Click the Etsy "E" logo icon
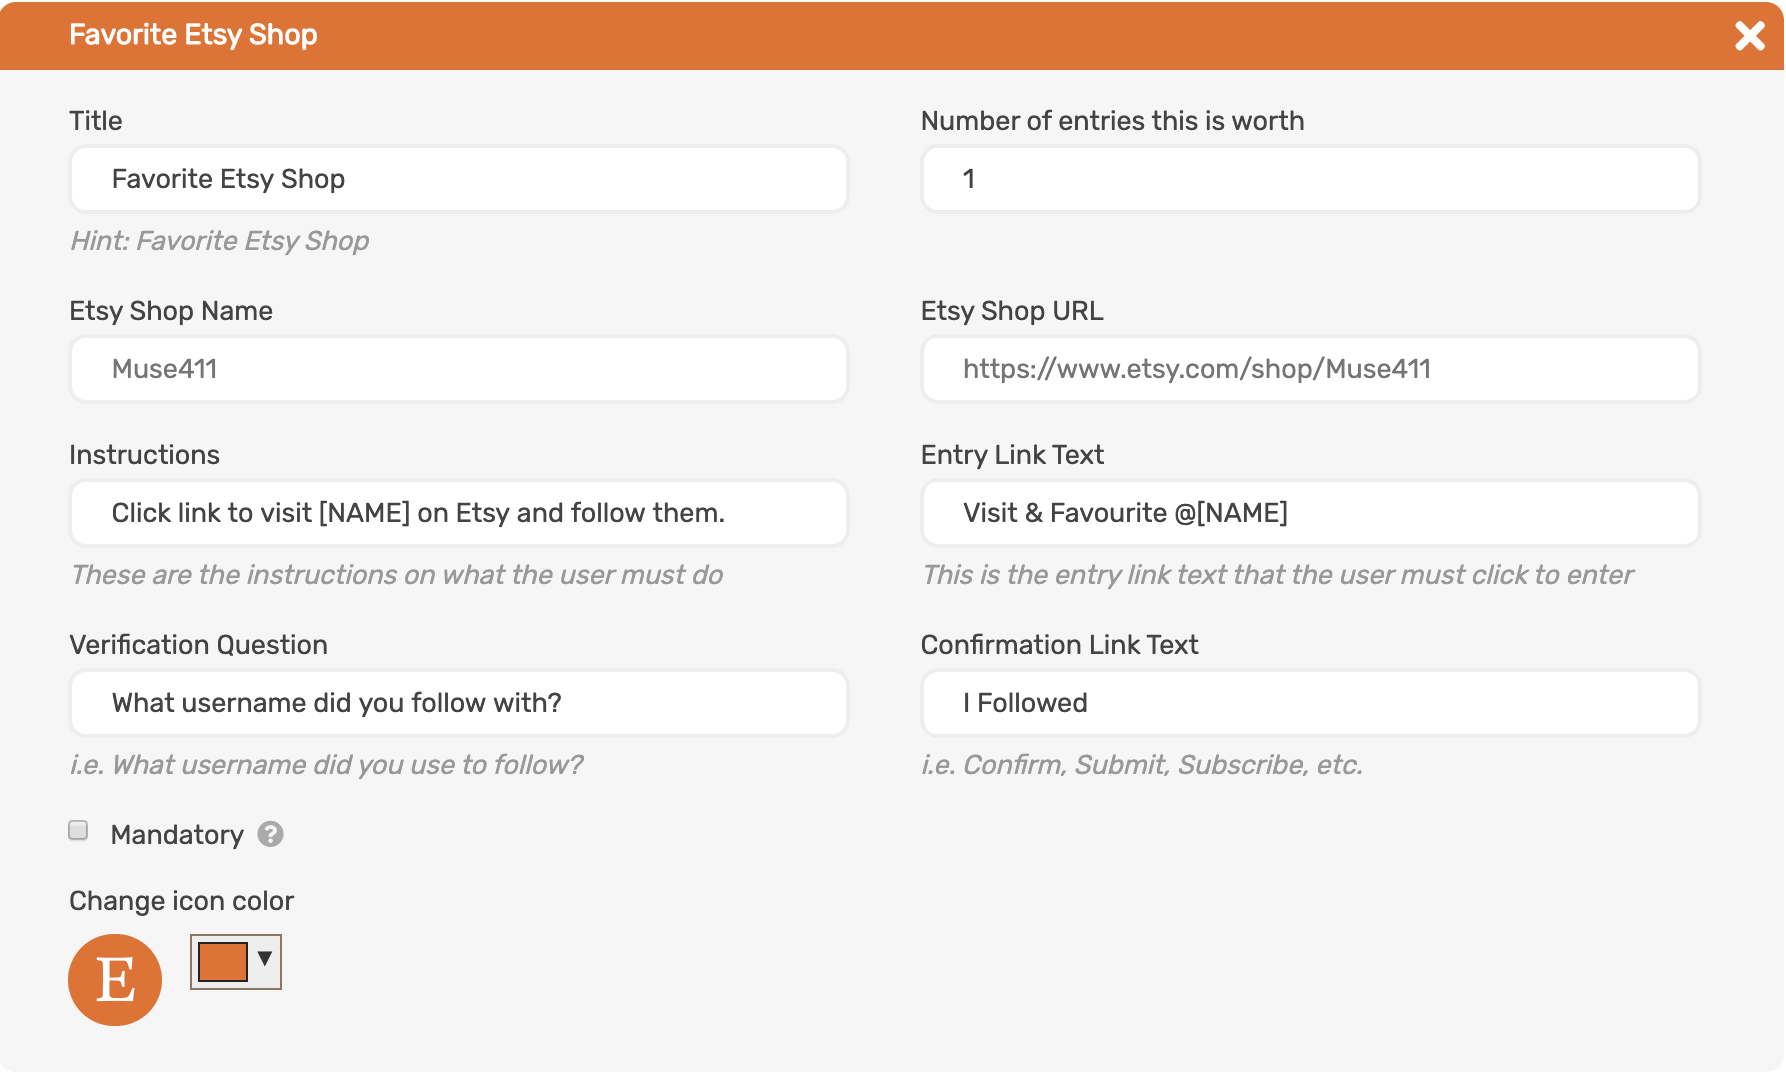This screenshot has width=1786, height=1075. coord(114,980)
